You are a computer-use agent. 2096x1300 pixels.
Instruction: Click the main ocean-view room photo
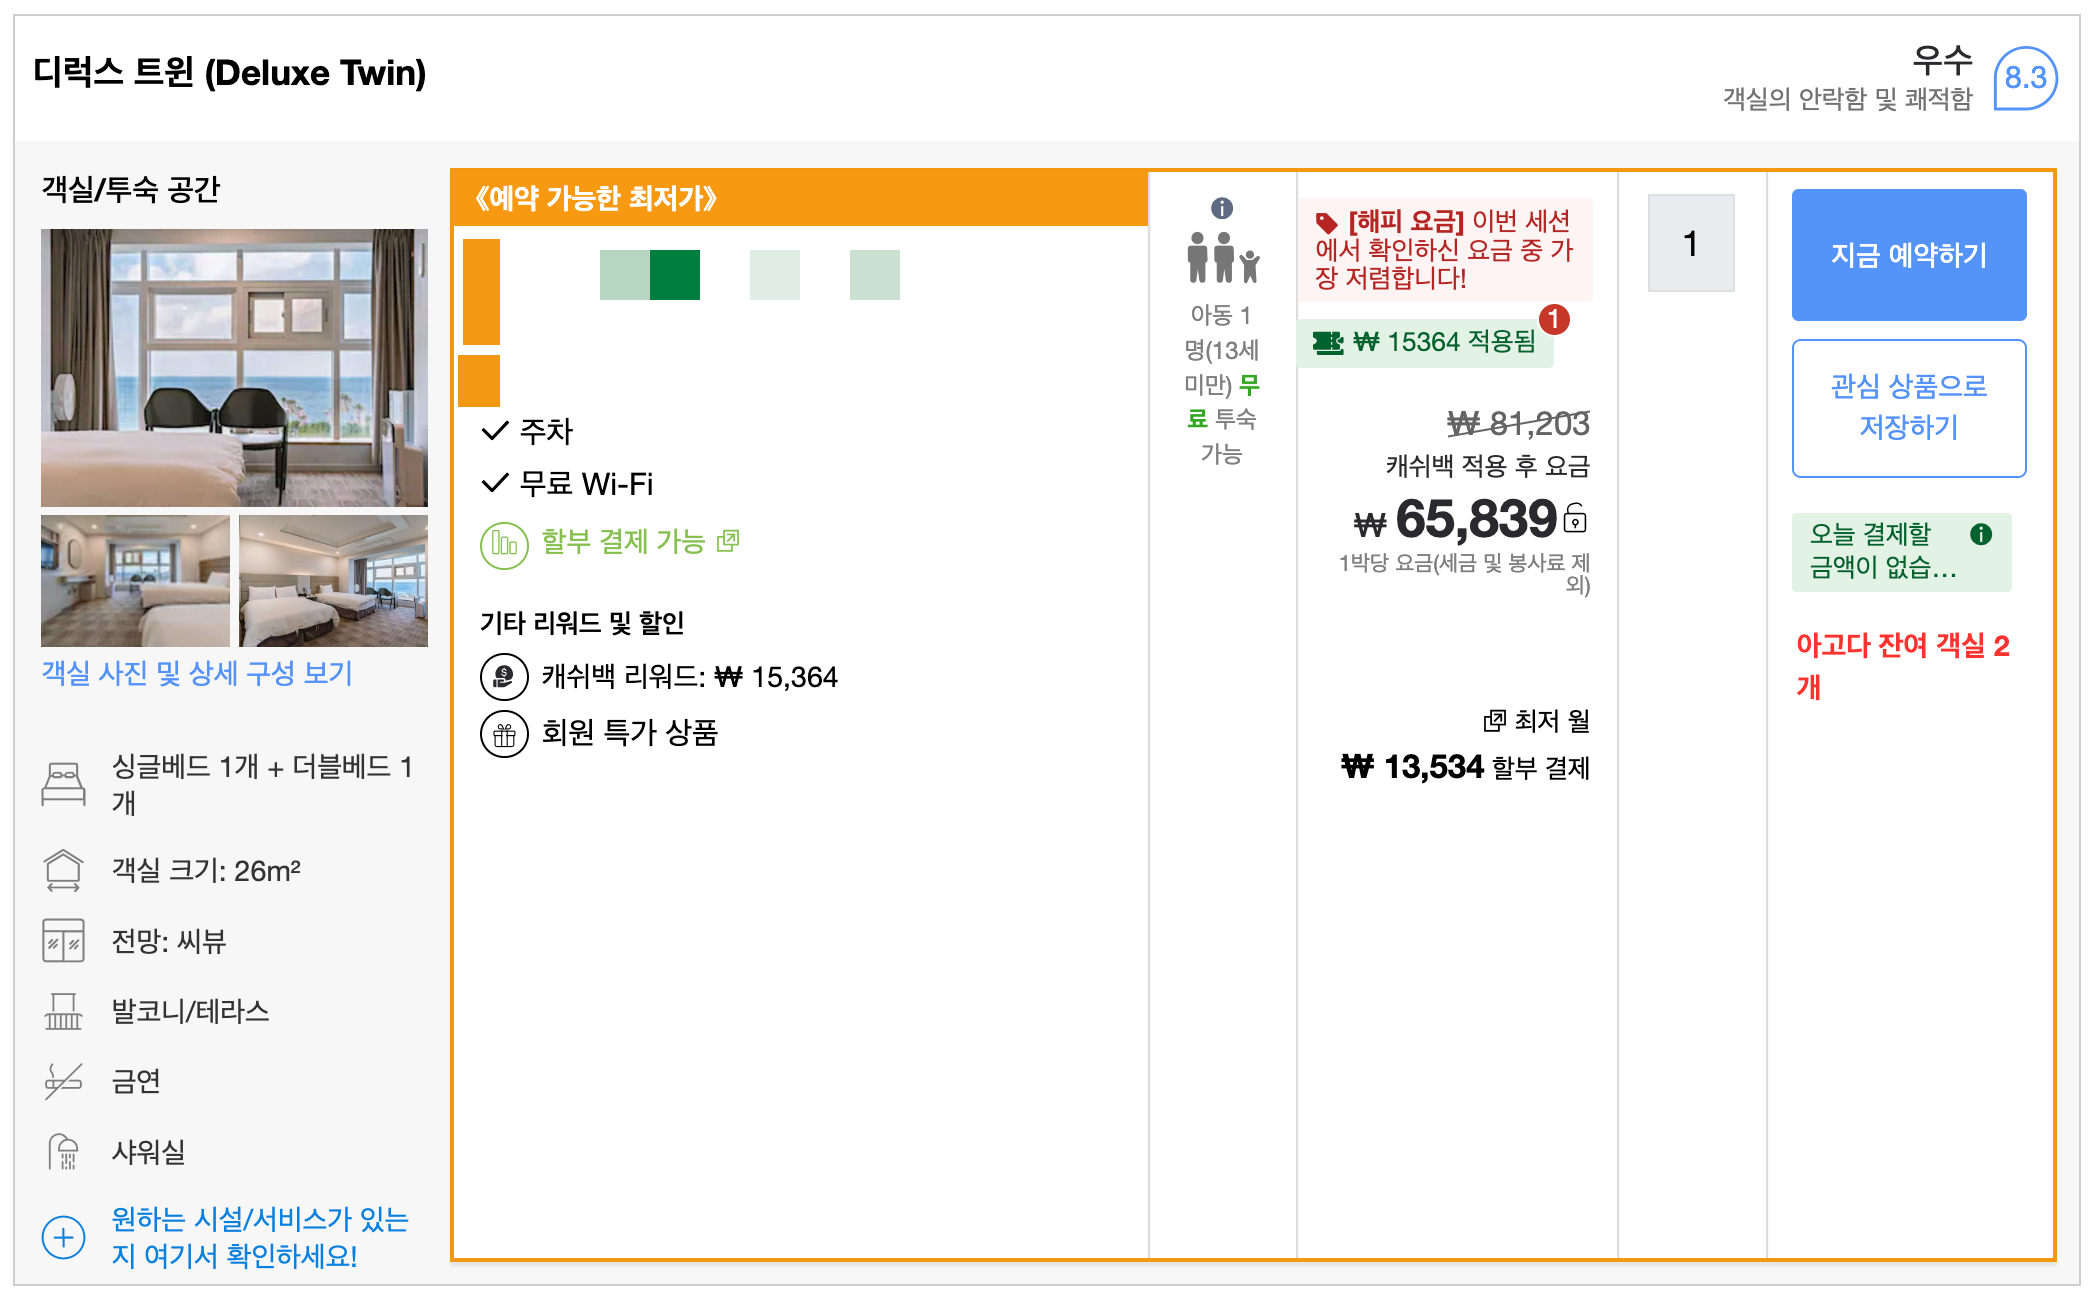pos(234,367)
